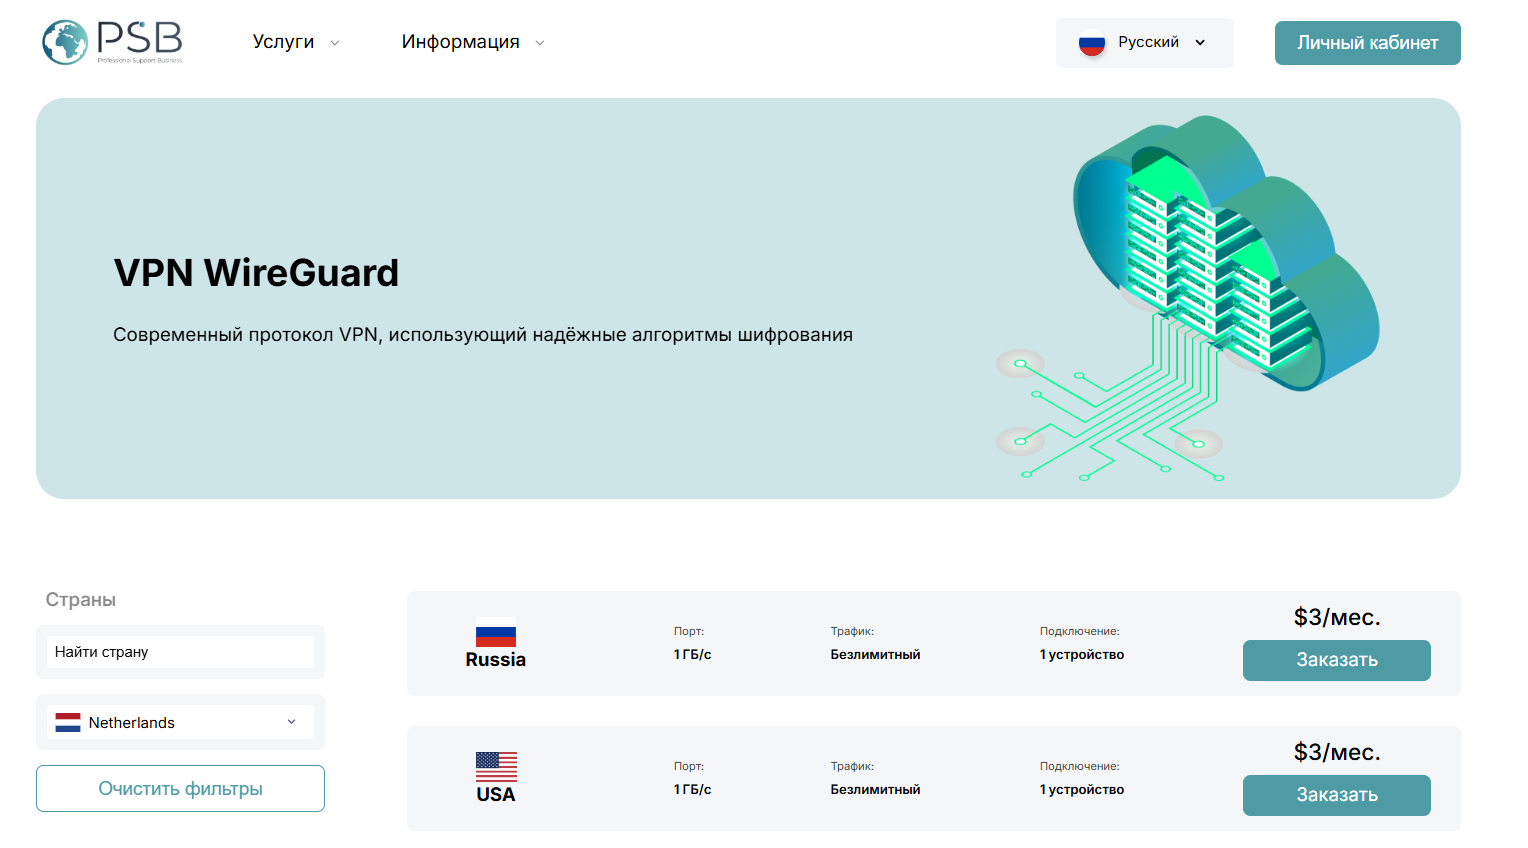Open the Русский language dropdown
The image size is (1528, 848).
tap(1145, 43)
